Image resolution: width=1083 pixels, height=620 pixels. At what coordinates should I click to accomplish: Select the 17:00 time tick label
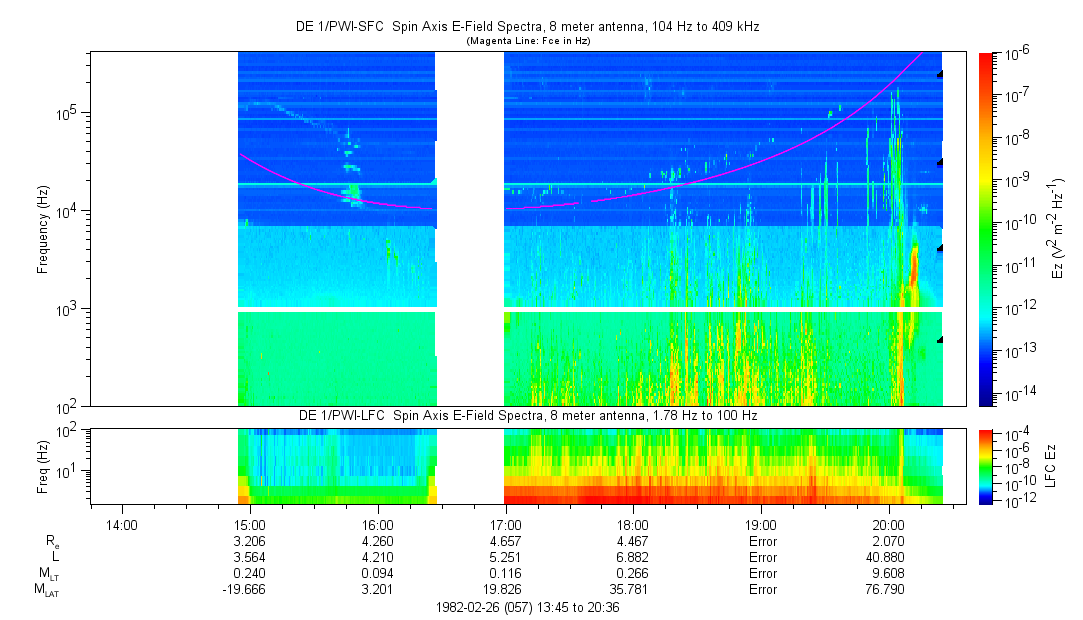(x=505, y=523)
